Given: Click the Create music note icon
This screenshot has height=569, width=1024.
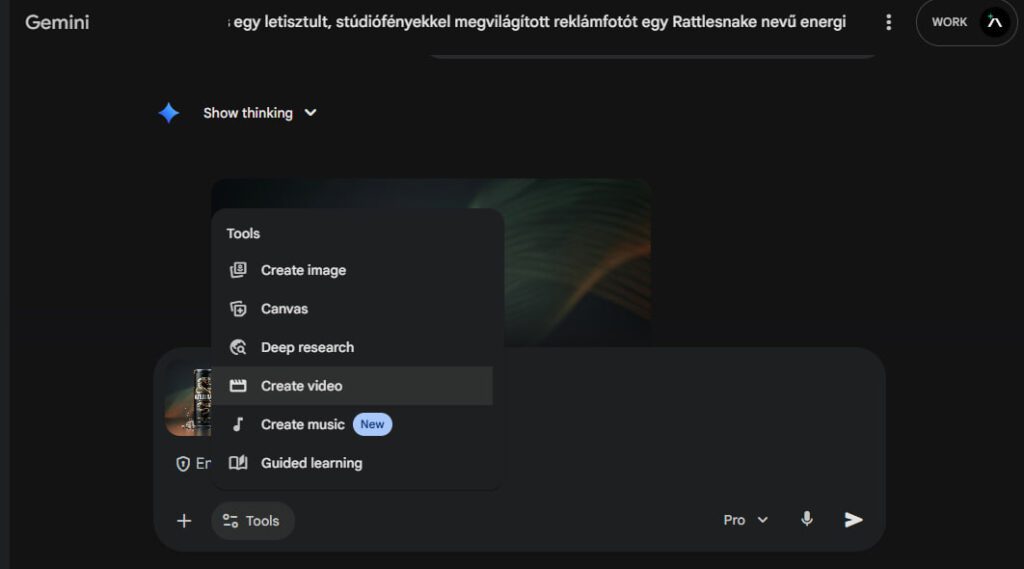Looking at the screenshot, I should point(238,424).
